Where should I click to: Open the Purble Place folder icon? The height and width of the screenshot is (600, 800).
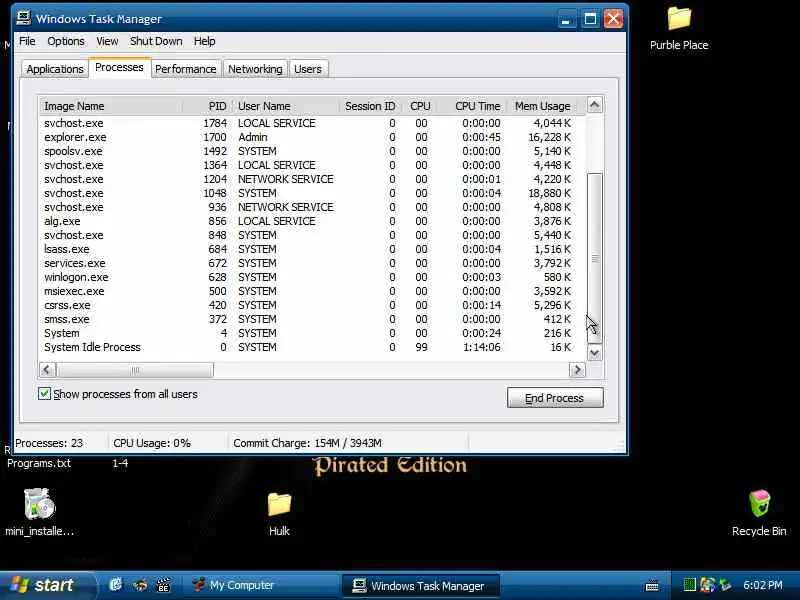click(x=679, y=18)
